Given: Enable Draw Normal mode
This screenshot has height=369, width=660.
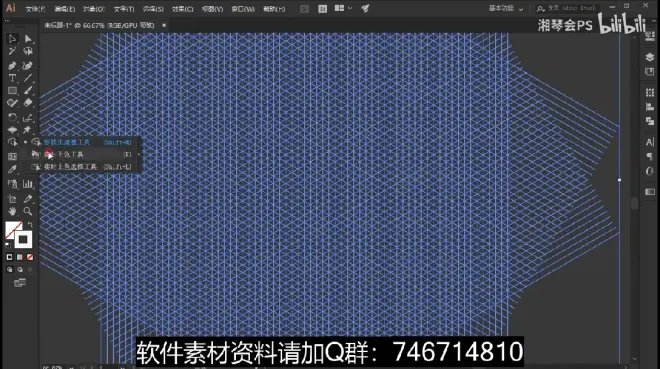Looking at the screenshot, I should tap(10, 270).
